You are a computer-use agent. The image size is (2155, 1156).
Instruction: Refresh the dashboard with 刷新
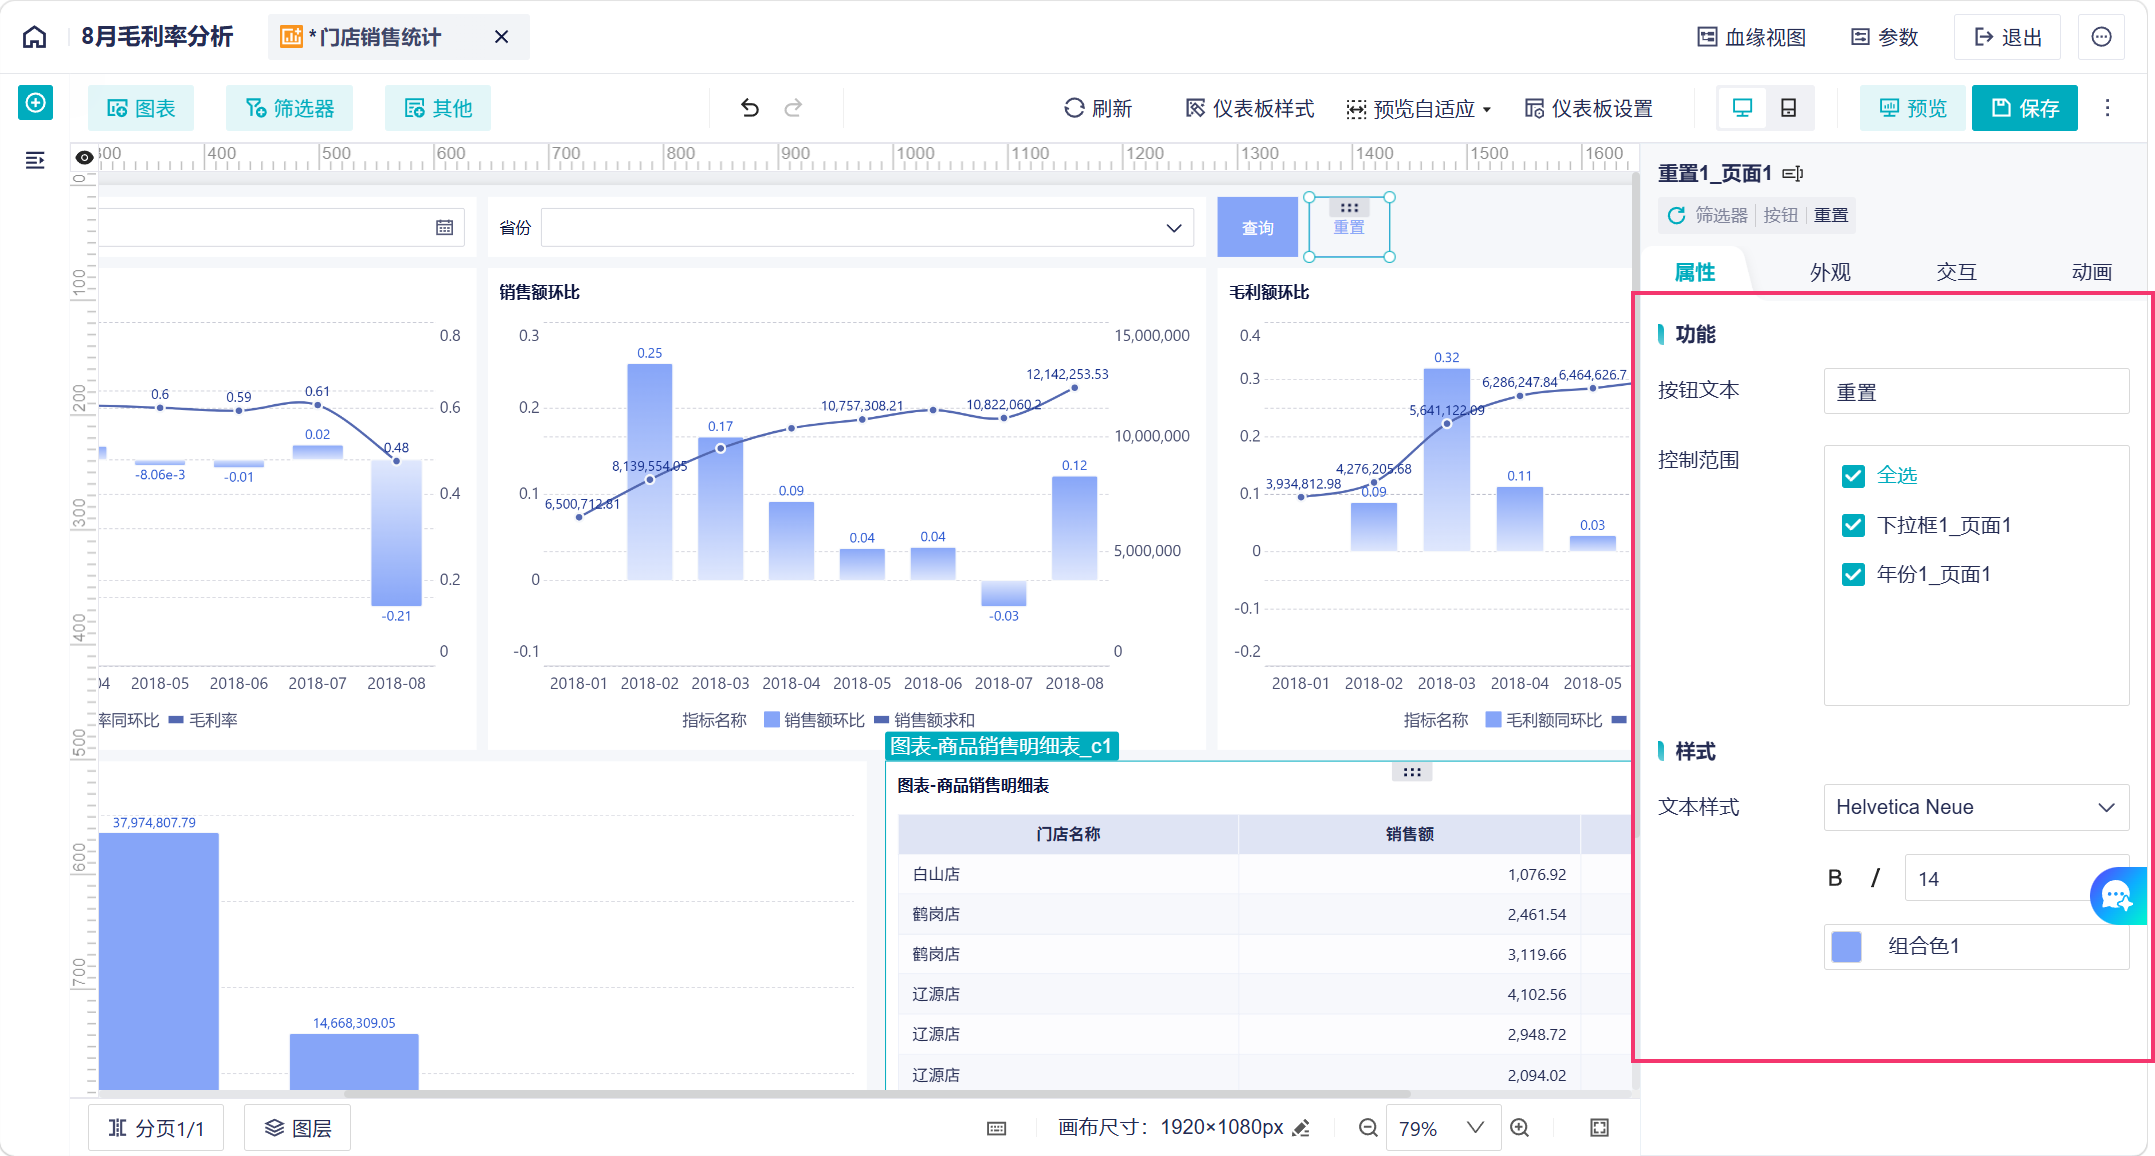[x=1098, y=108]
